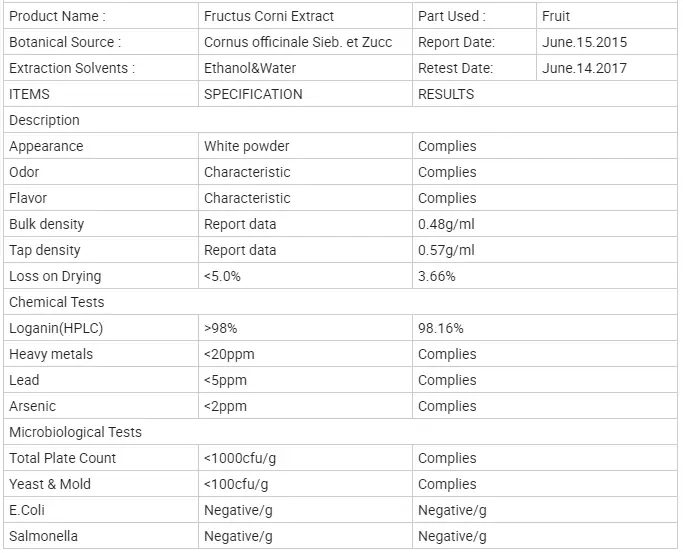The image size is (683, 553).
Task: Click the Loganin(HPLC) row label
Action: (56, 328)
